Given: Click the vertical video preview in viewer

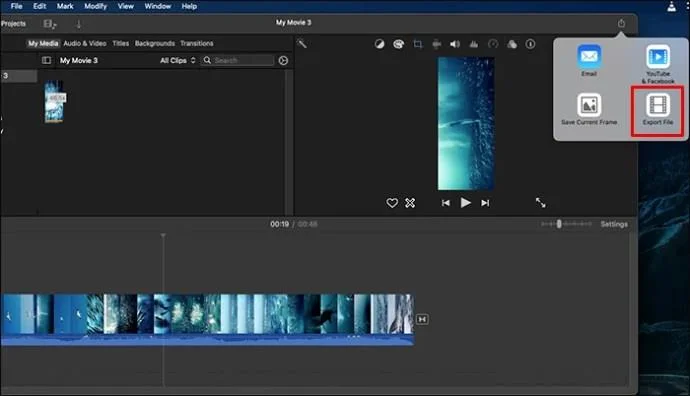Looking at the screenshot, I should (466, 124).
